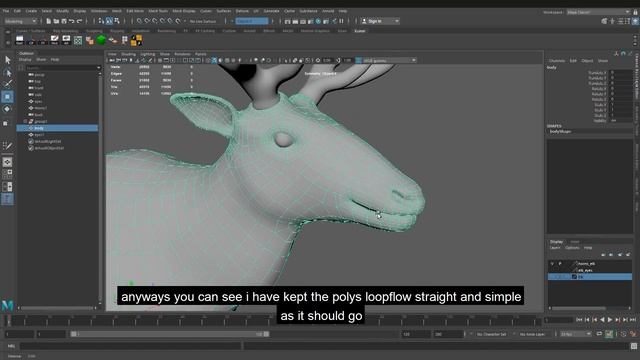The width and height of the screenshot is (640, 360).
Task: Open the Outliner Display menu
Action: pos(25,60)
